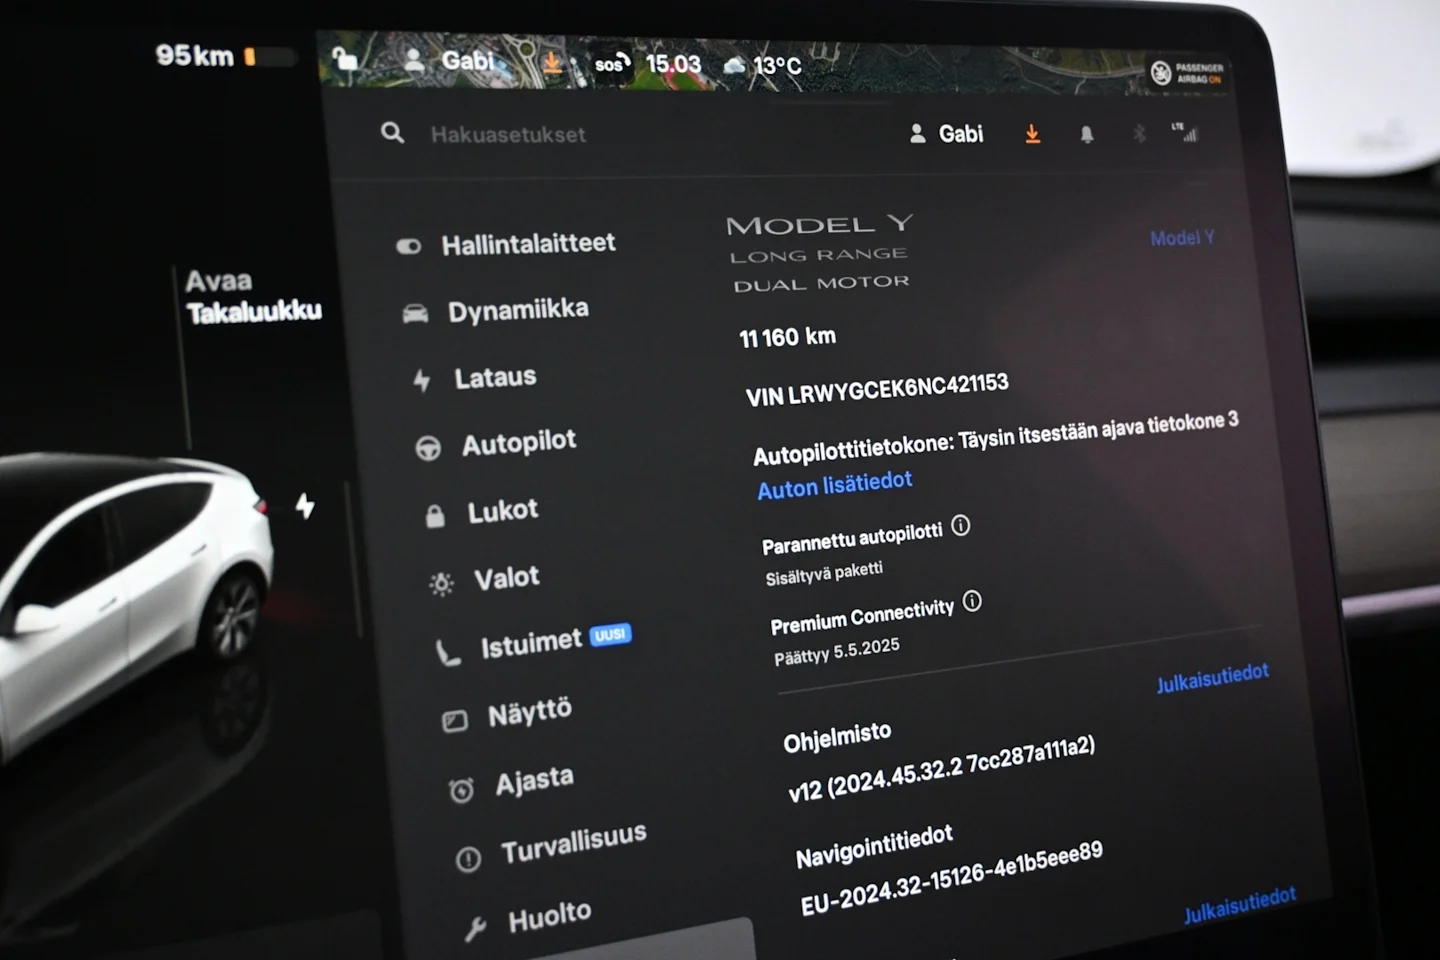Click the wrench icon beside Huolto

coord(475,929)
